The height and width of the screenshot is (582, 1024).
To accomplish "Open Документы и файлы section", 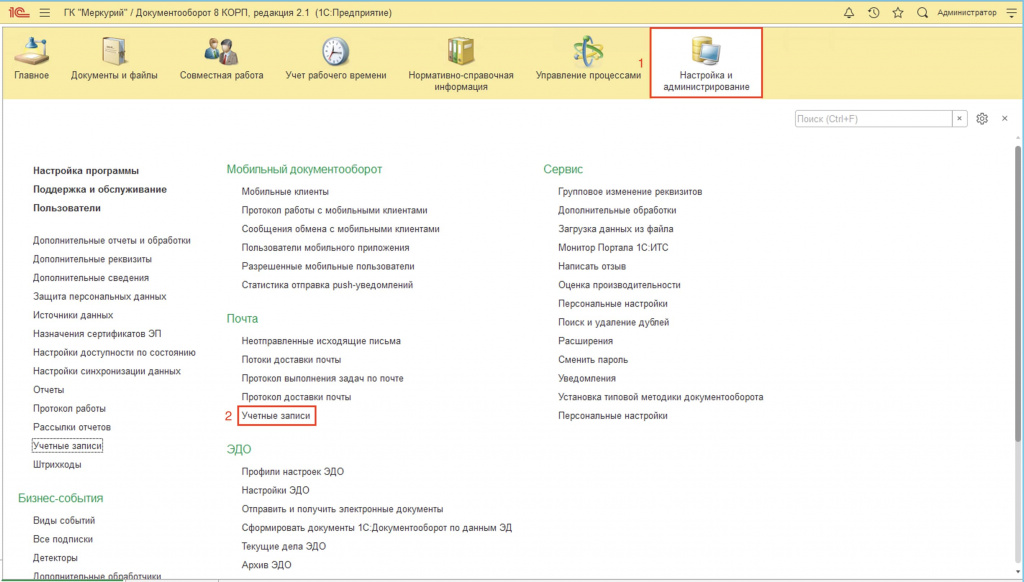I will click(x=114, y=60).
